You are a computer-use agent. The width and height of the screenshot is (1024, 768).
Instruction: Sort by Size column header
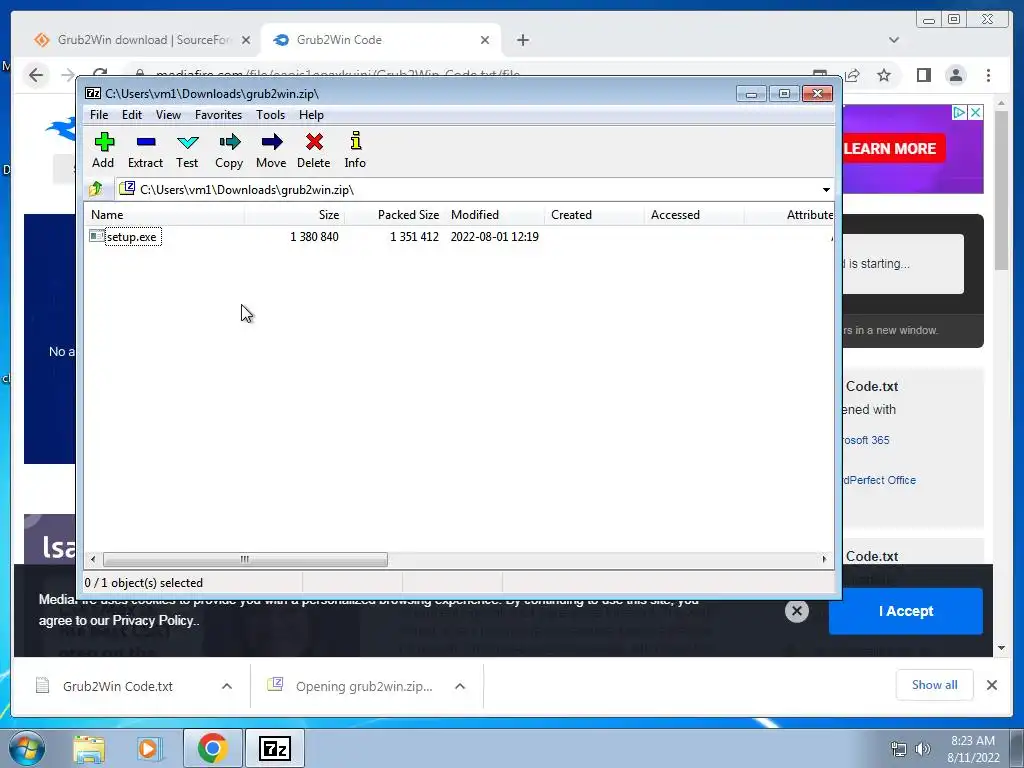pyautogui.click(x=295, y=215)
